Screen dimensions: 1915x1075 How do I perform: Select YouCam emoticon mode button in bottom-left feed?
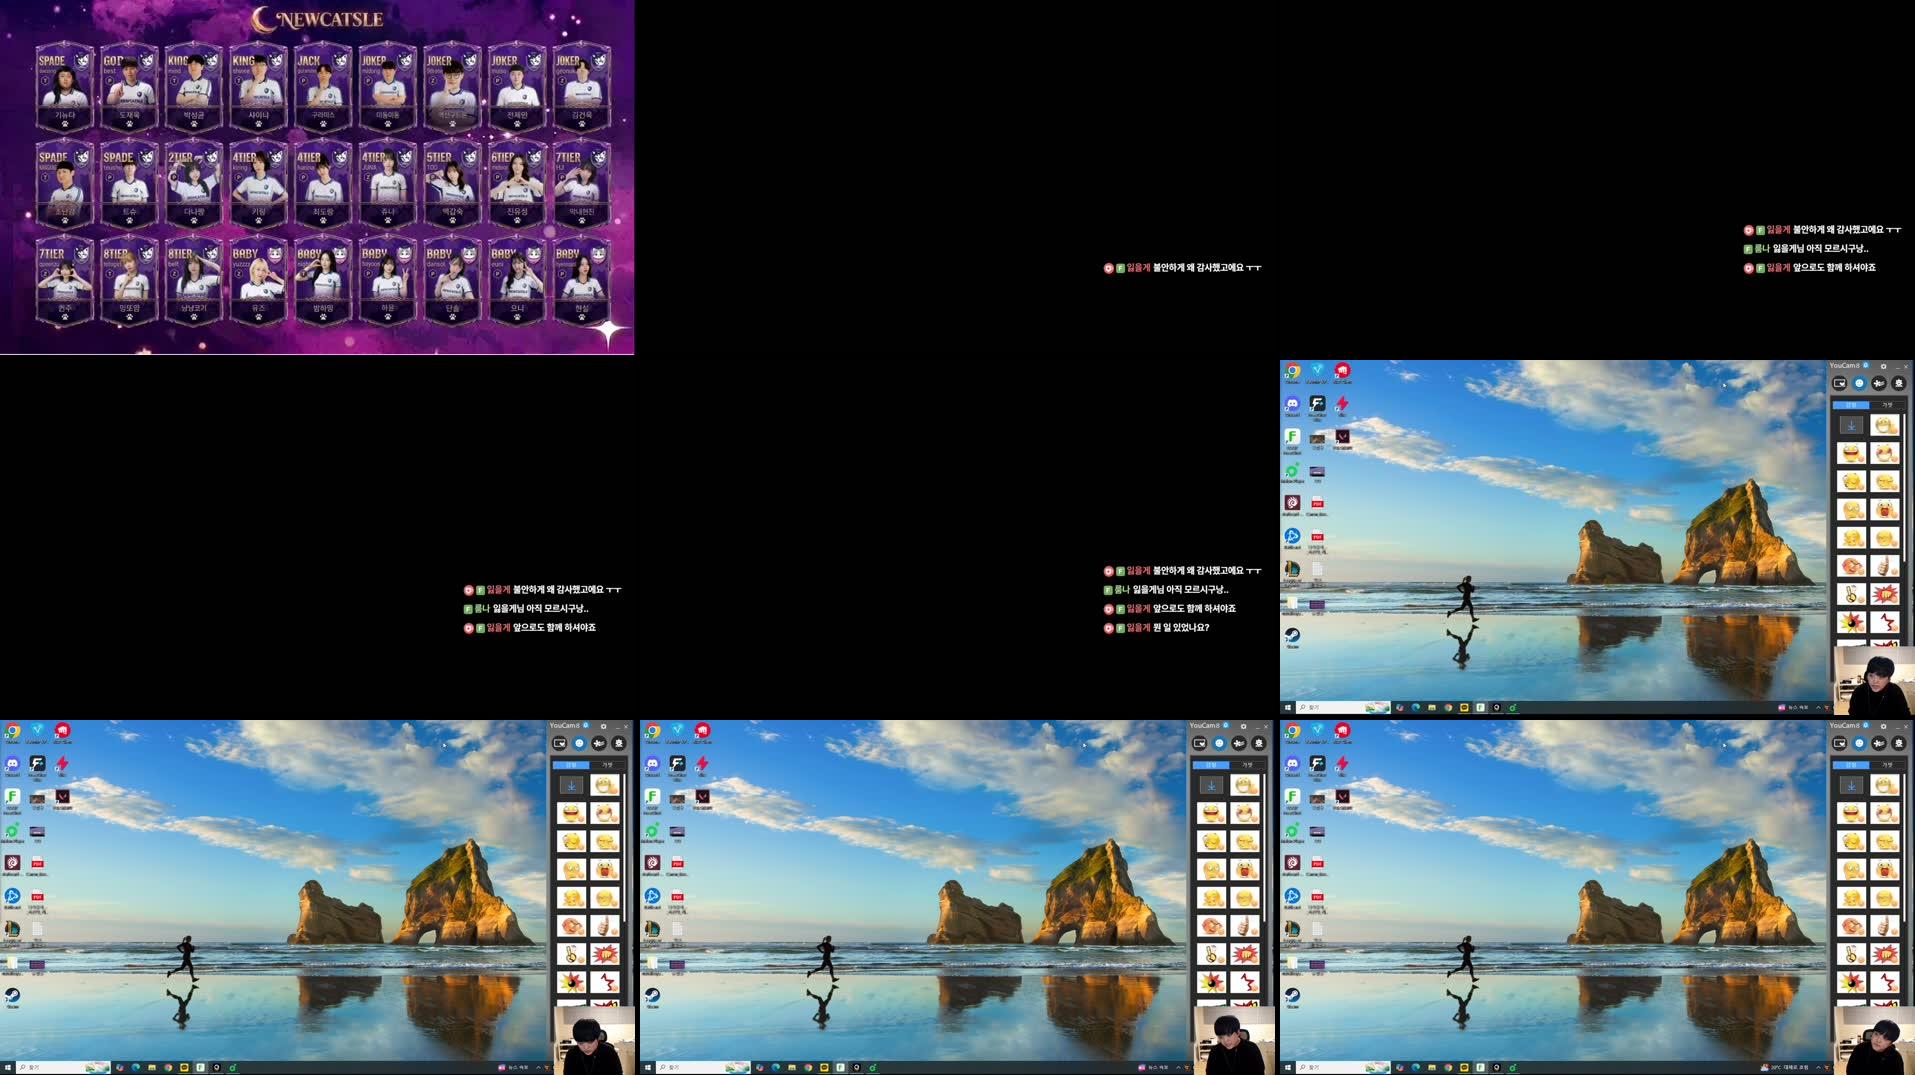point(579,743)
